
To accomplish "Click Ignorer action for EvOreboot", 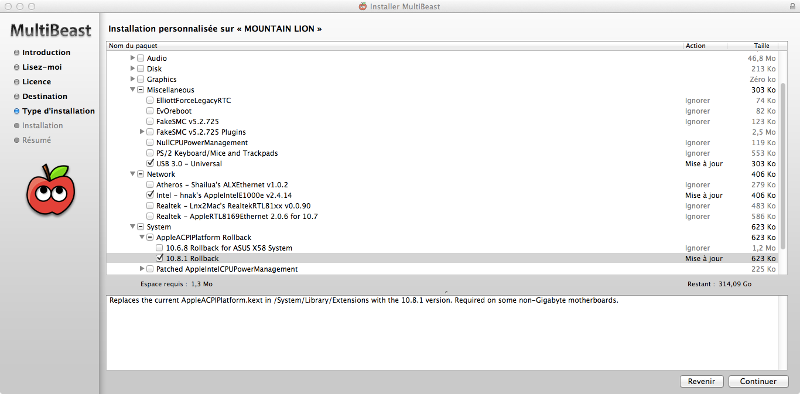I will tap(697, 111).
